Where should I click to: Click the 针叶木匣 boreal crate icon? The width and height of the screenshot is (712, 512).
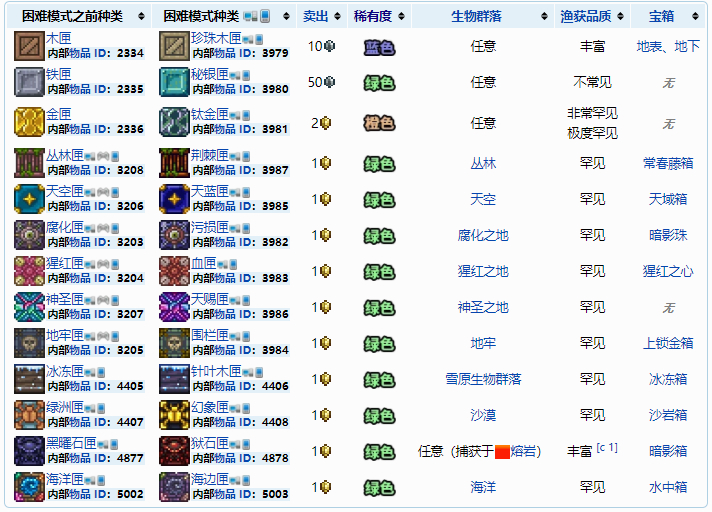(174, 379)
